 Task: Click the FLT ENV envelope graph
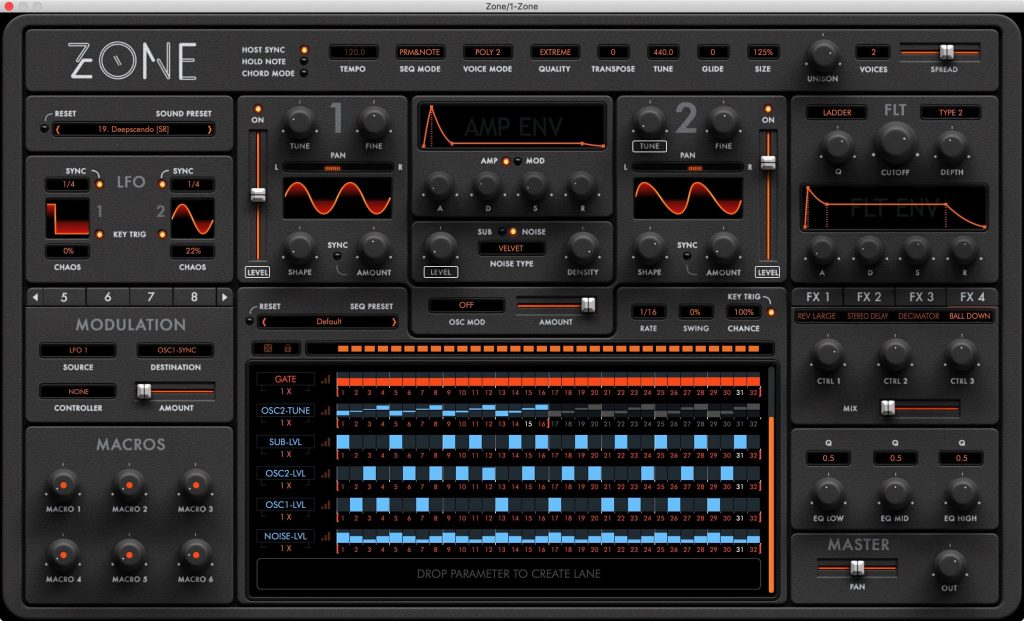(x=894, y=208)
